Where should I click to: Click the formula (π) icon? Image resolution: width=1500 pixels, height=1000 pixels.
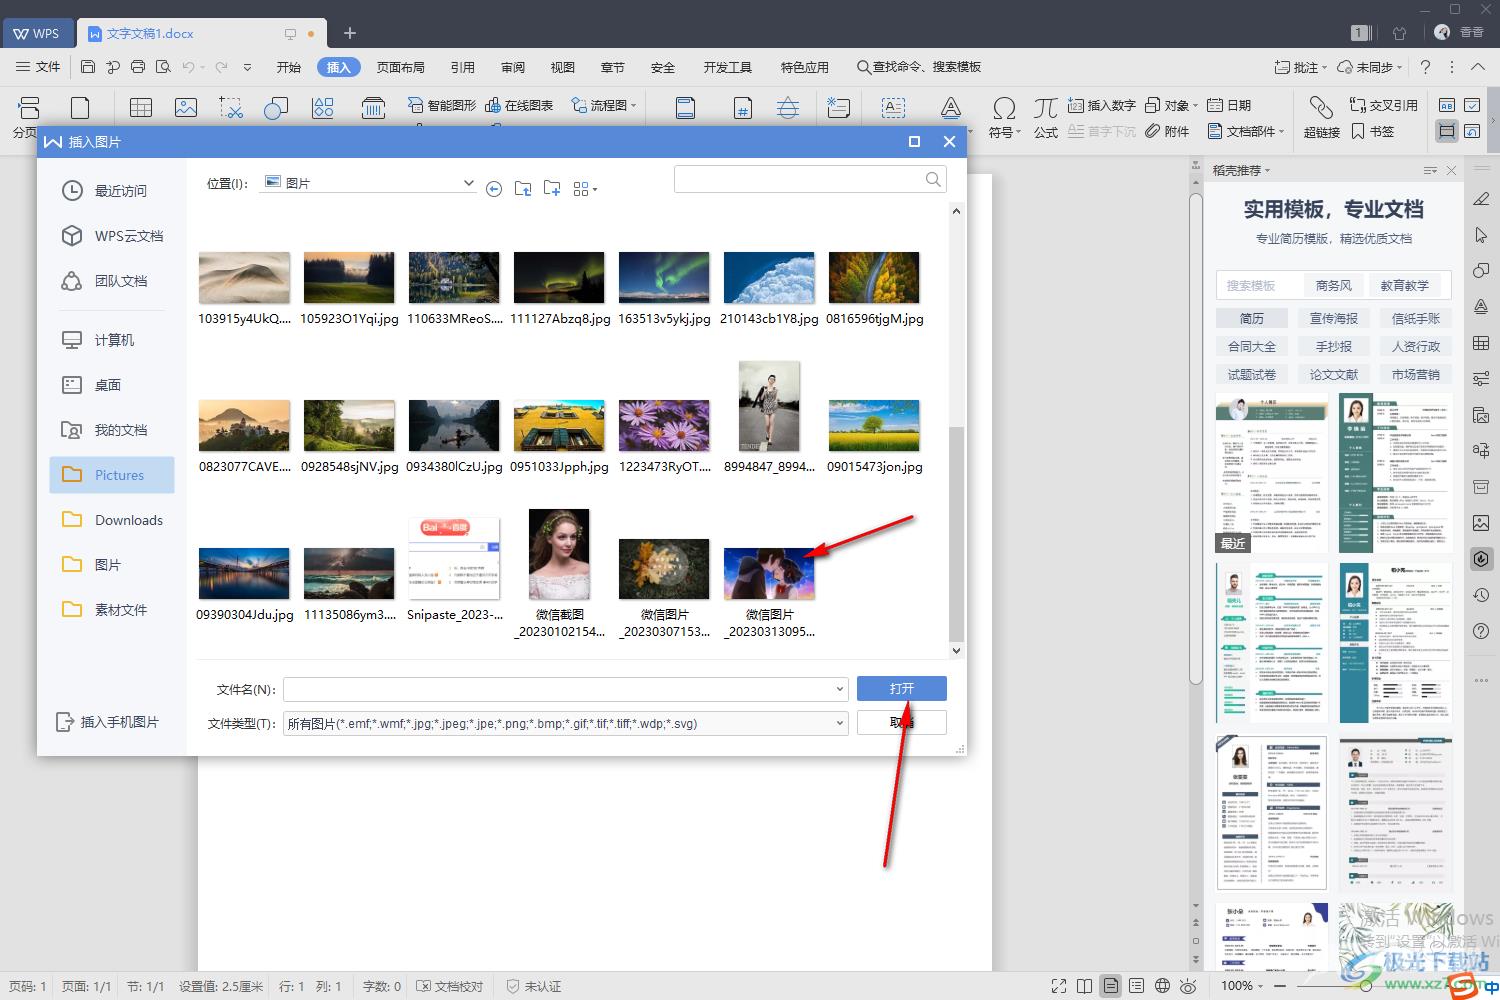(x=1046, y=108)
